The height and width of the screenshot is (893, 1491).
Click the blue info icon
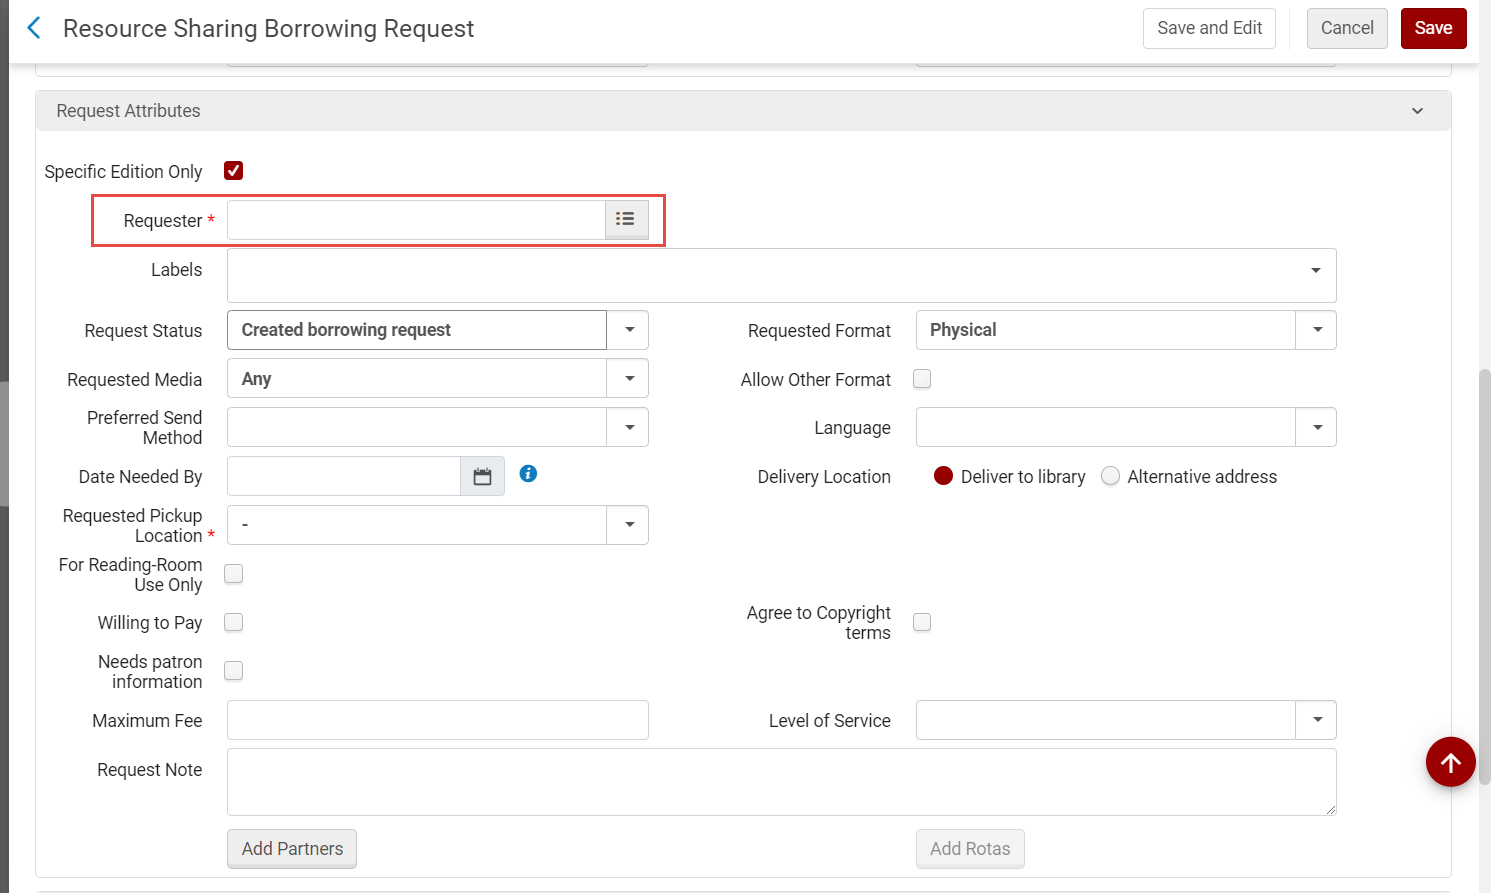(x=528, y=474)
